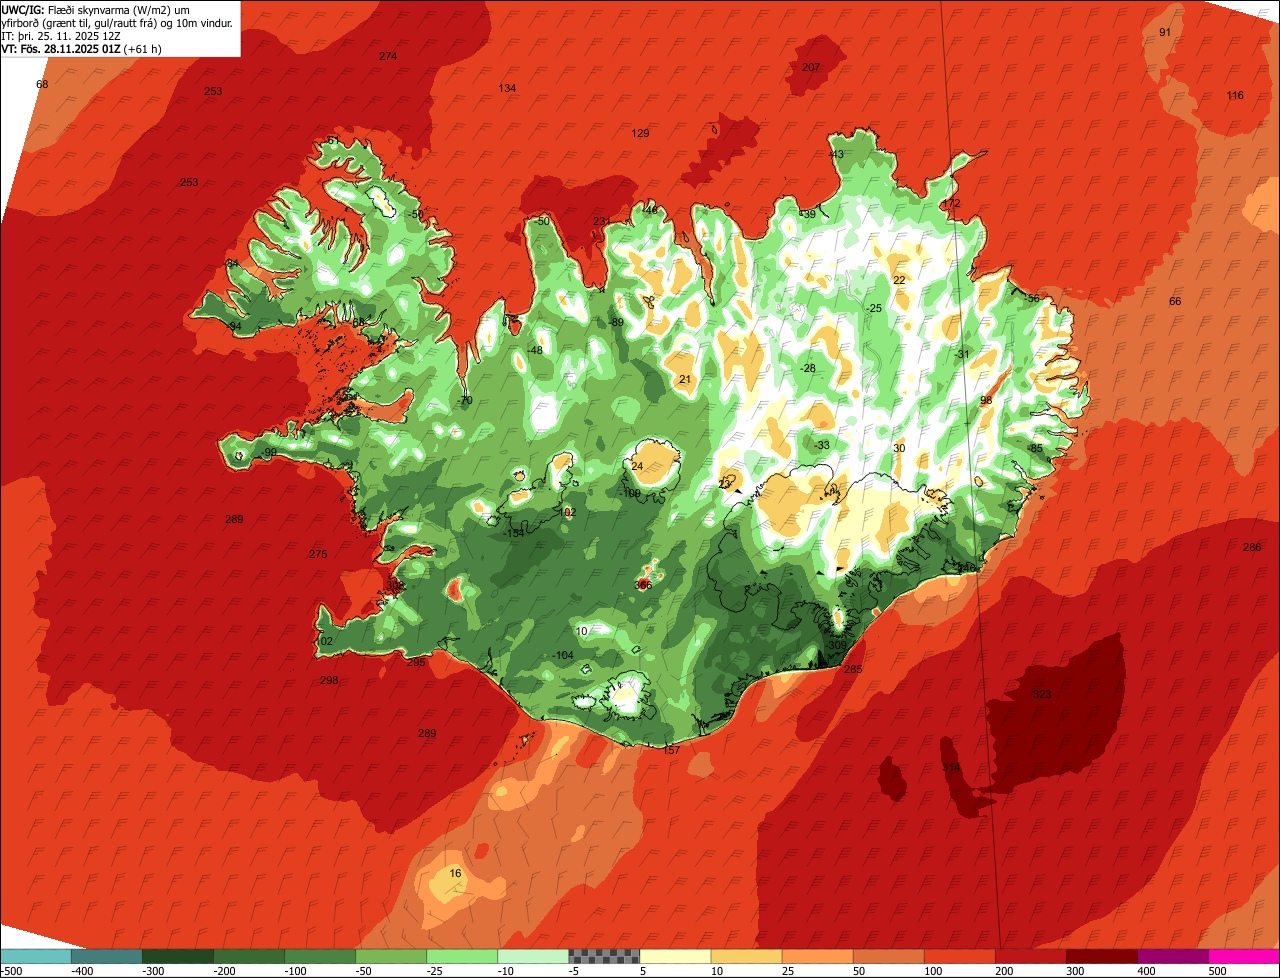Click the value 207 on the map
The image size is (1280, 978).
tap(811, 67)
